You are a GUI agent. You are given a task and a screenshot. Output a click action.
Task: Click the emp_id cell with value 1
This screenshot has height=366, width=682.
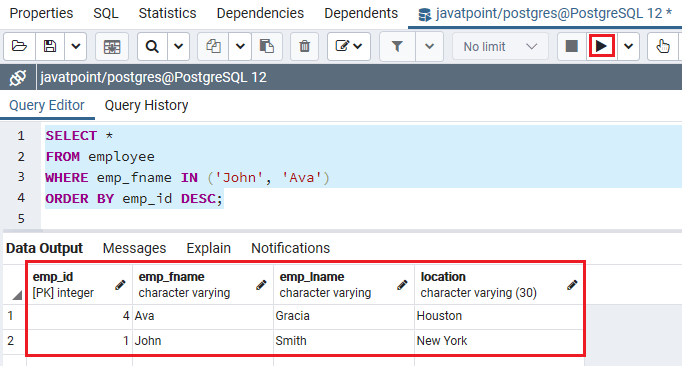click(79, 341)
